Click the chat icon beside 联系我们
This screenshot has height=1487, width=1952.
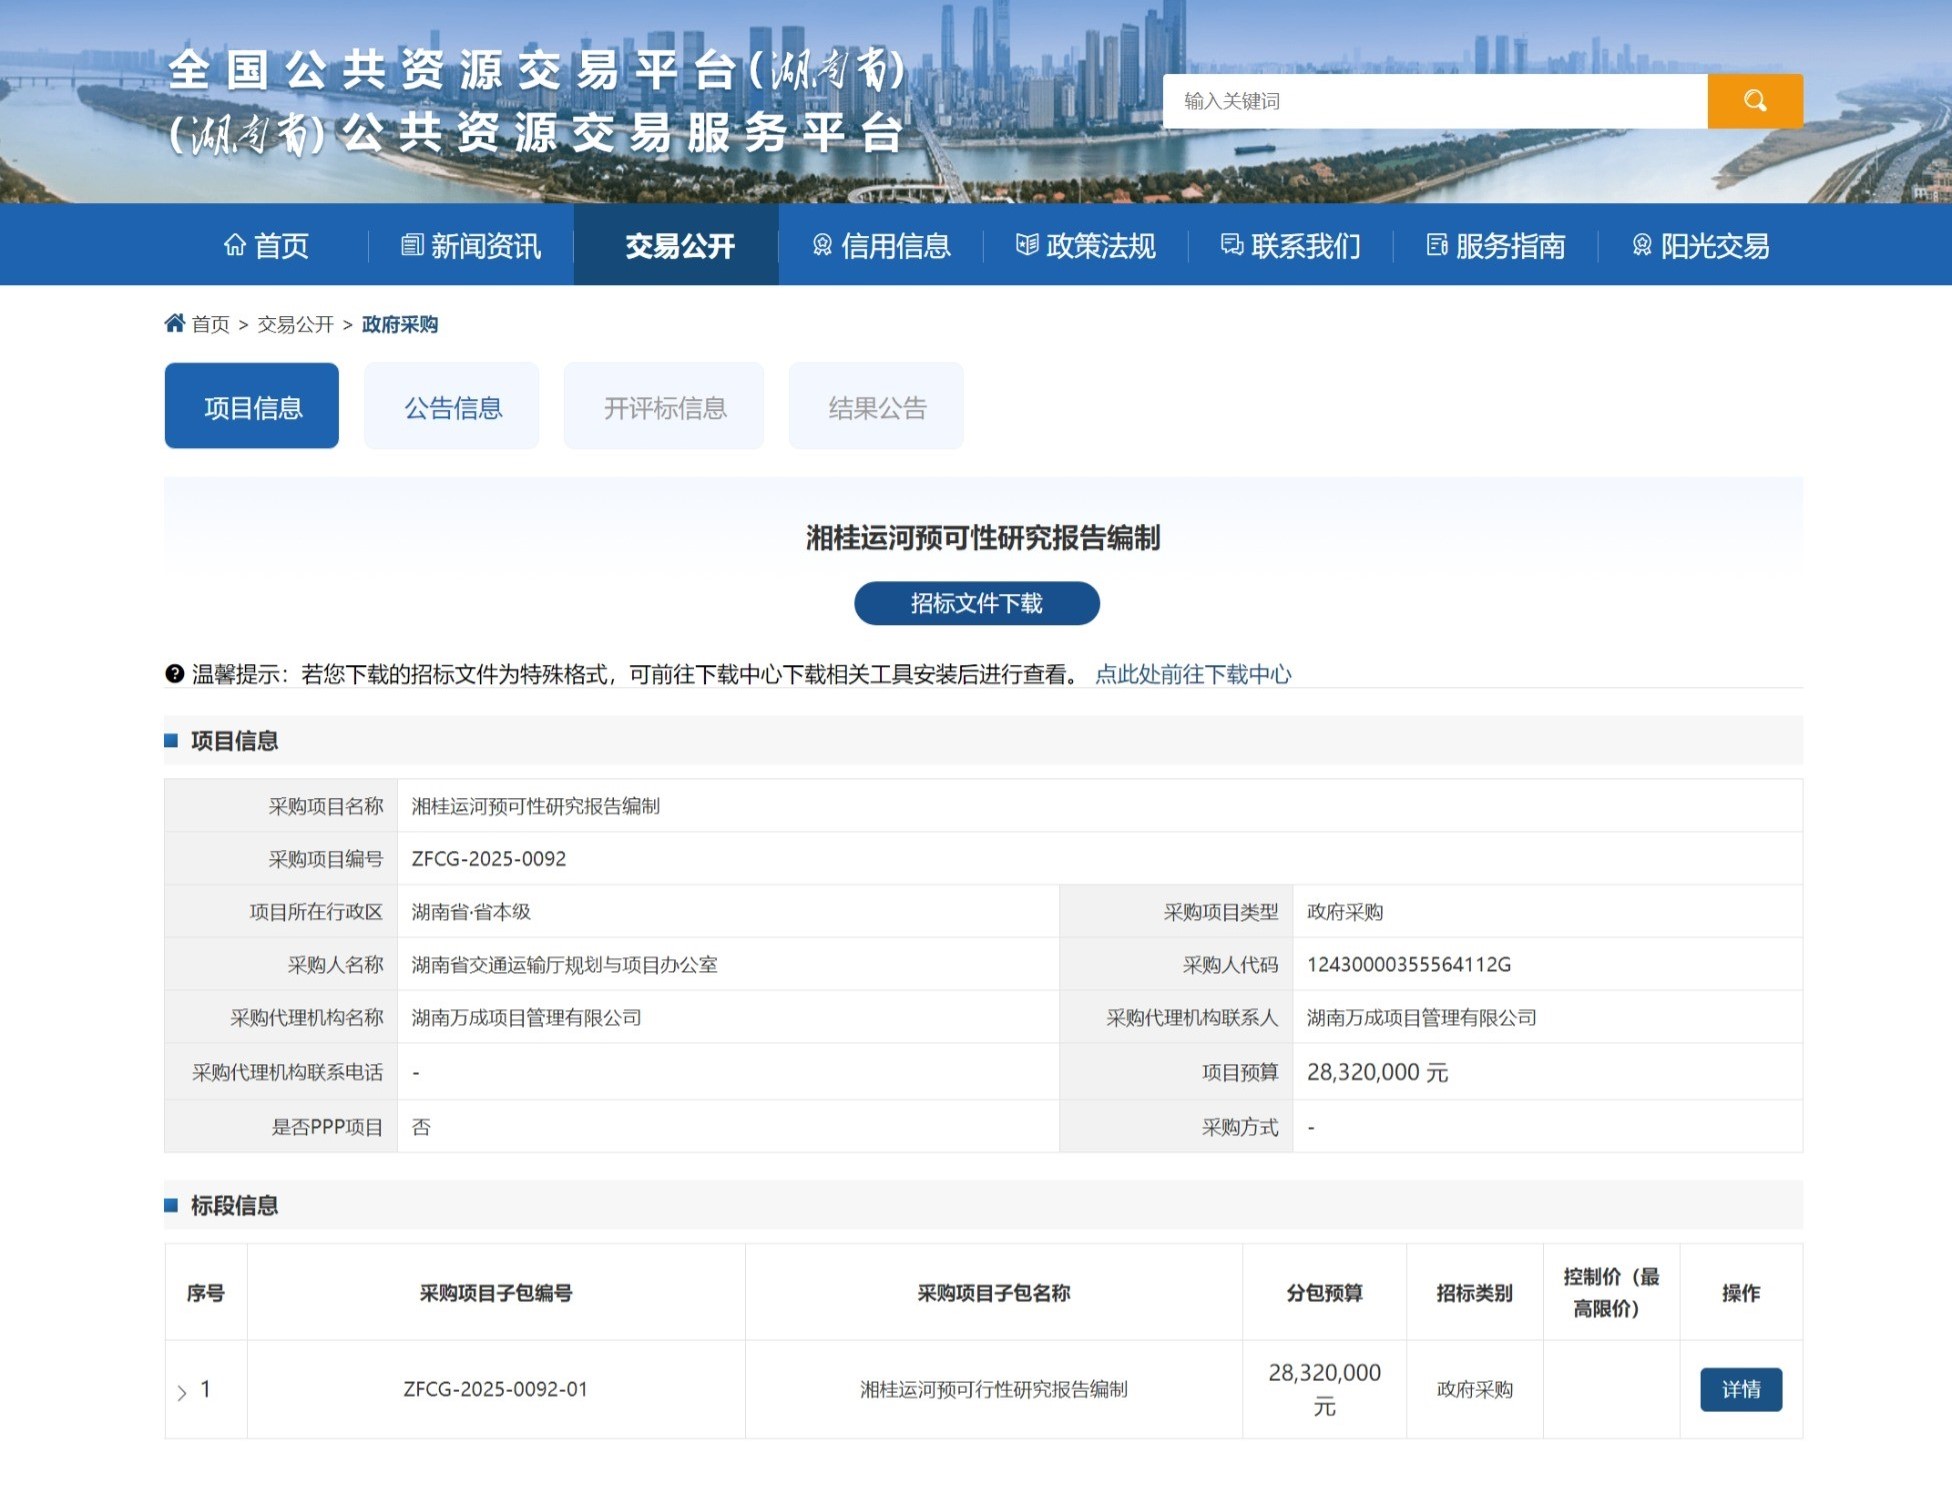[1232, 245]
